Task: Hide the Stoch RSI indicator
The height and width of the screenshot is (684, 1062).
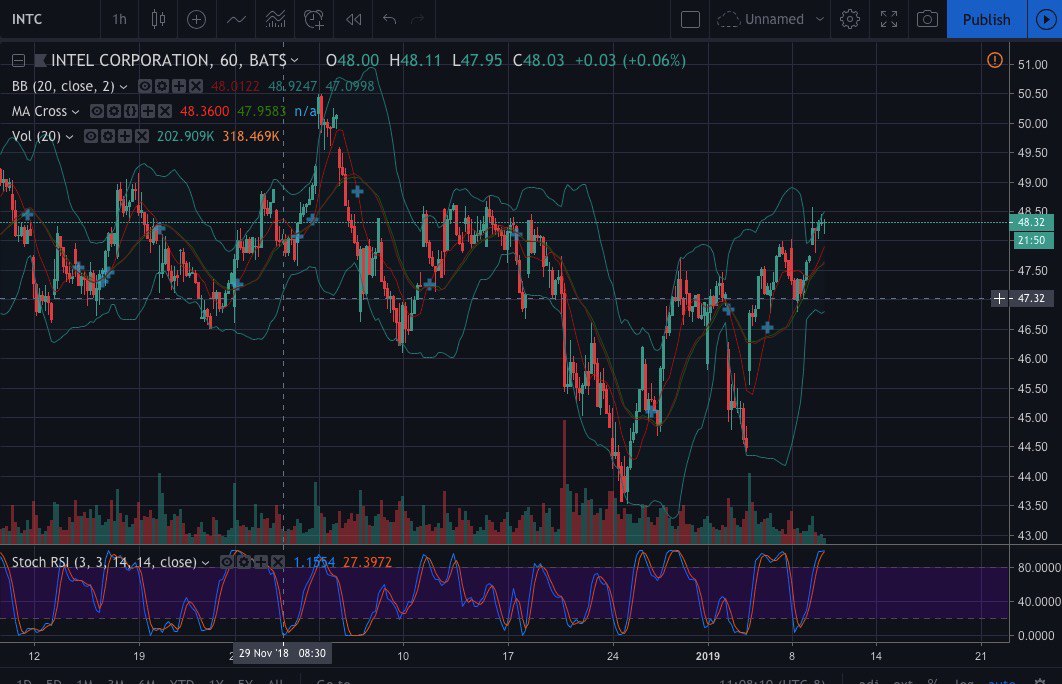Action: tap(228, 563)
